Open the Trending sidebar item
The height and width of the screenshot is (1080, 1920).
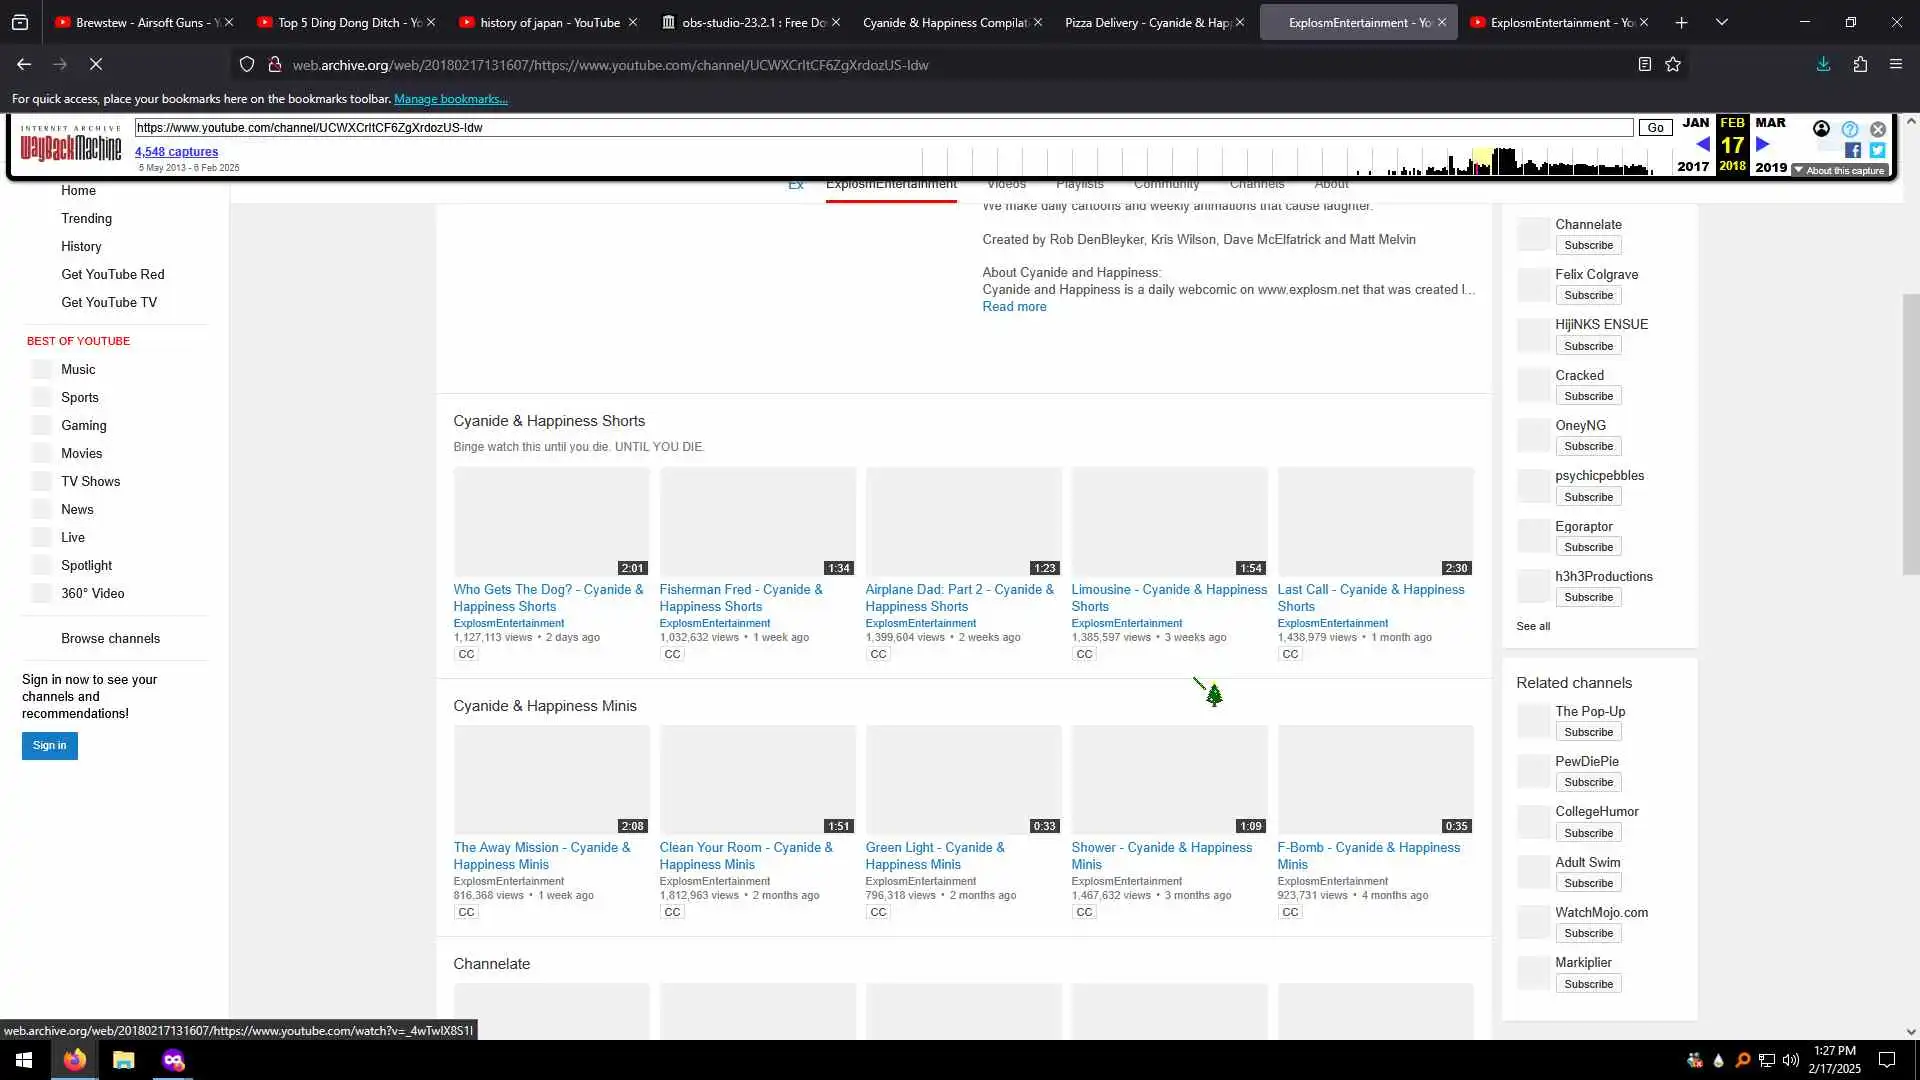point(86,218)
